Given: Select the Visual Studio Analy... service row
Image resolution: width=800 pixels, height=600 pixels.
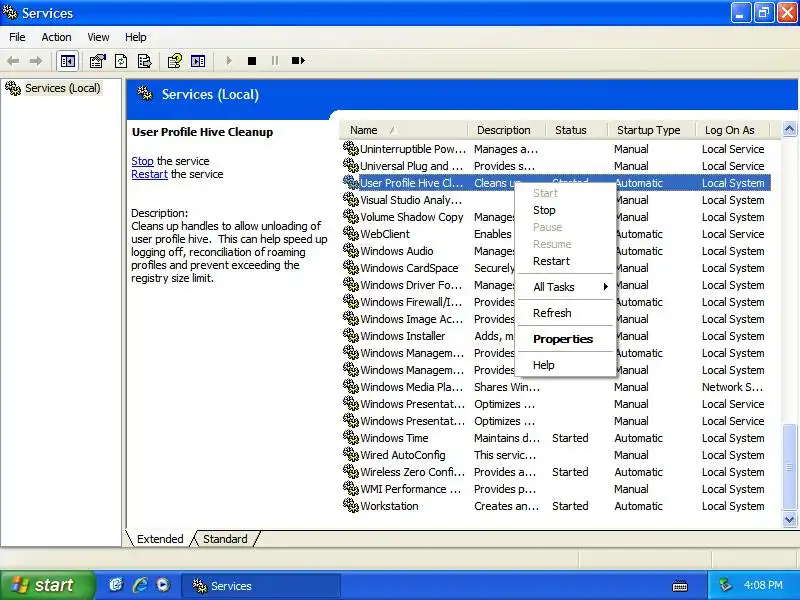Looking at the screenshot, I should click(x=556, y=200).
